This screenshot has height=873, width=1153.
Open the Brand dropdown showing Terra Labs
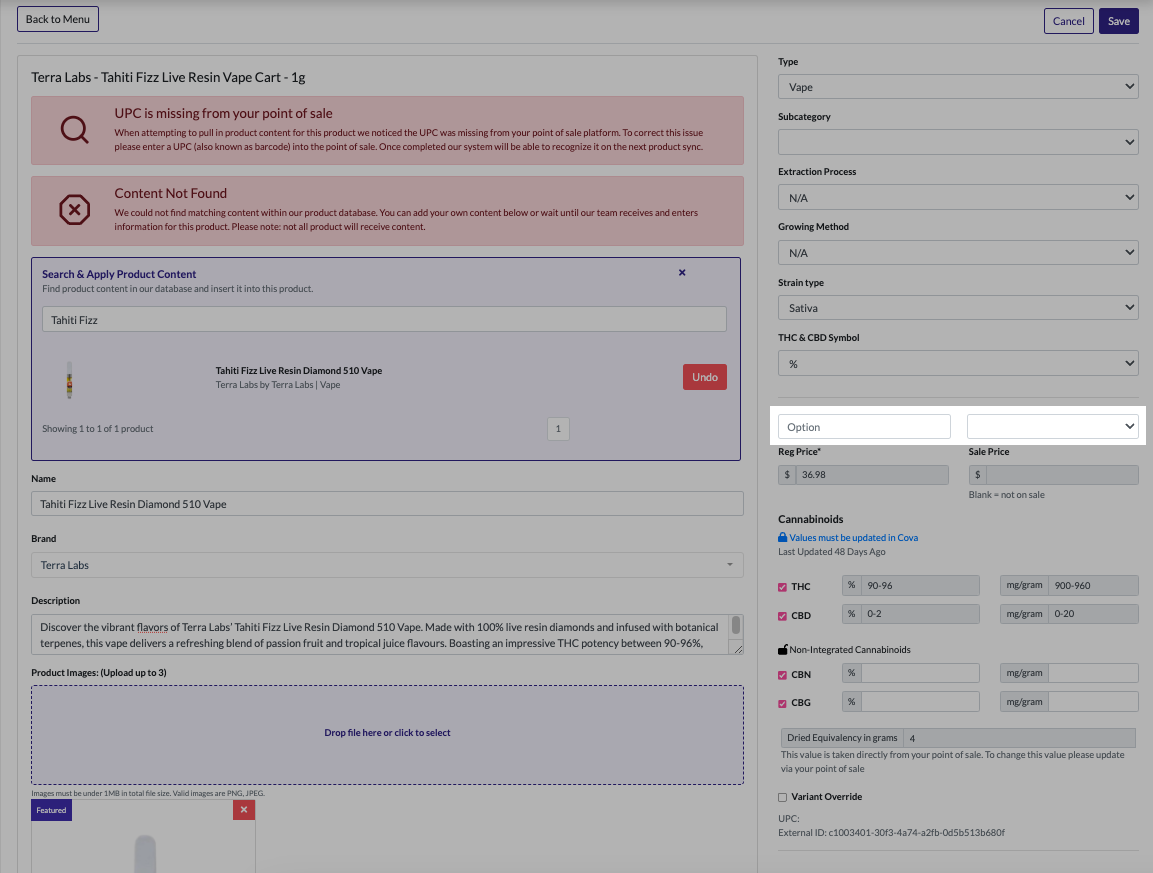(x=387, y=565)
